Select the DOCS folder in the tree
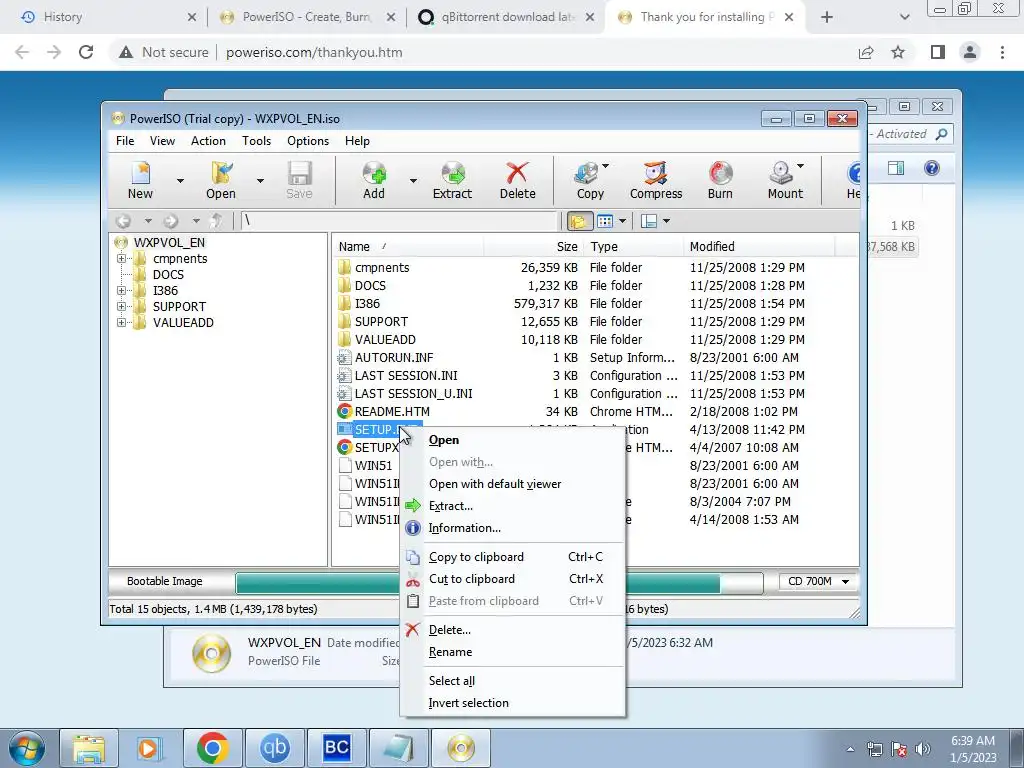The height and width of the screenshot is (768, 1024). click(x=168, y=275)
